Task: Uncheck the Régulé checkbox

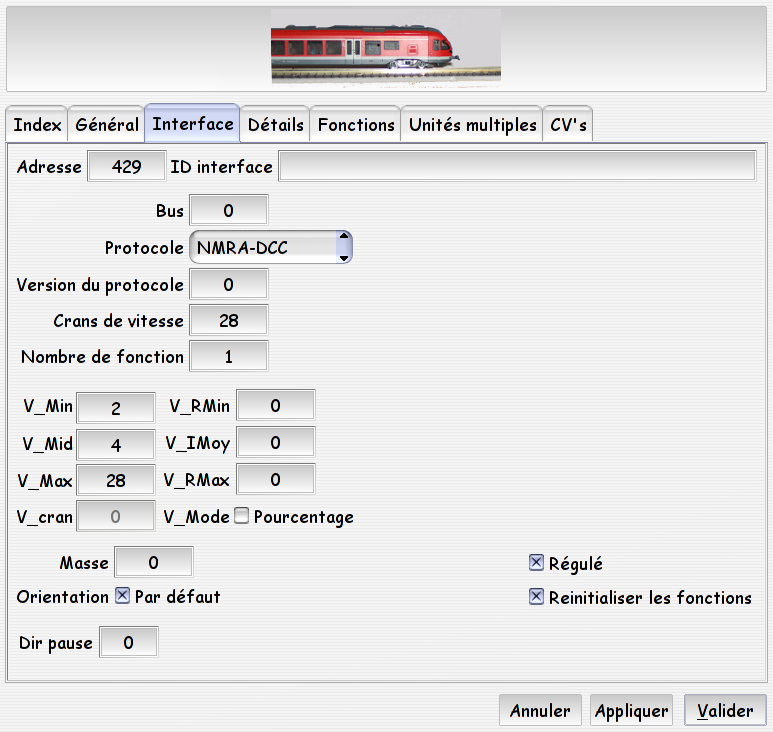Action: pos(536,562)
